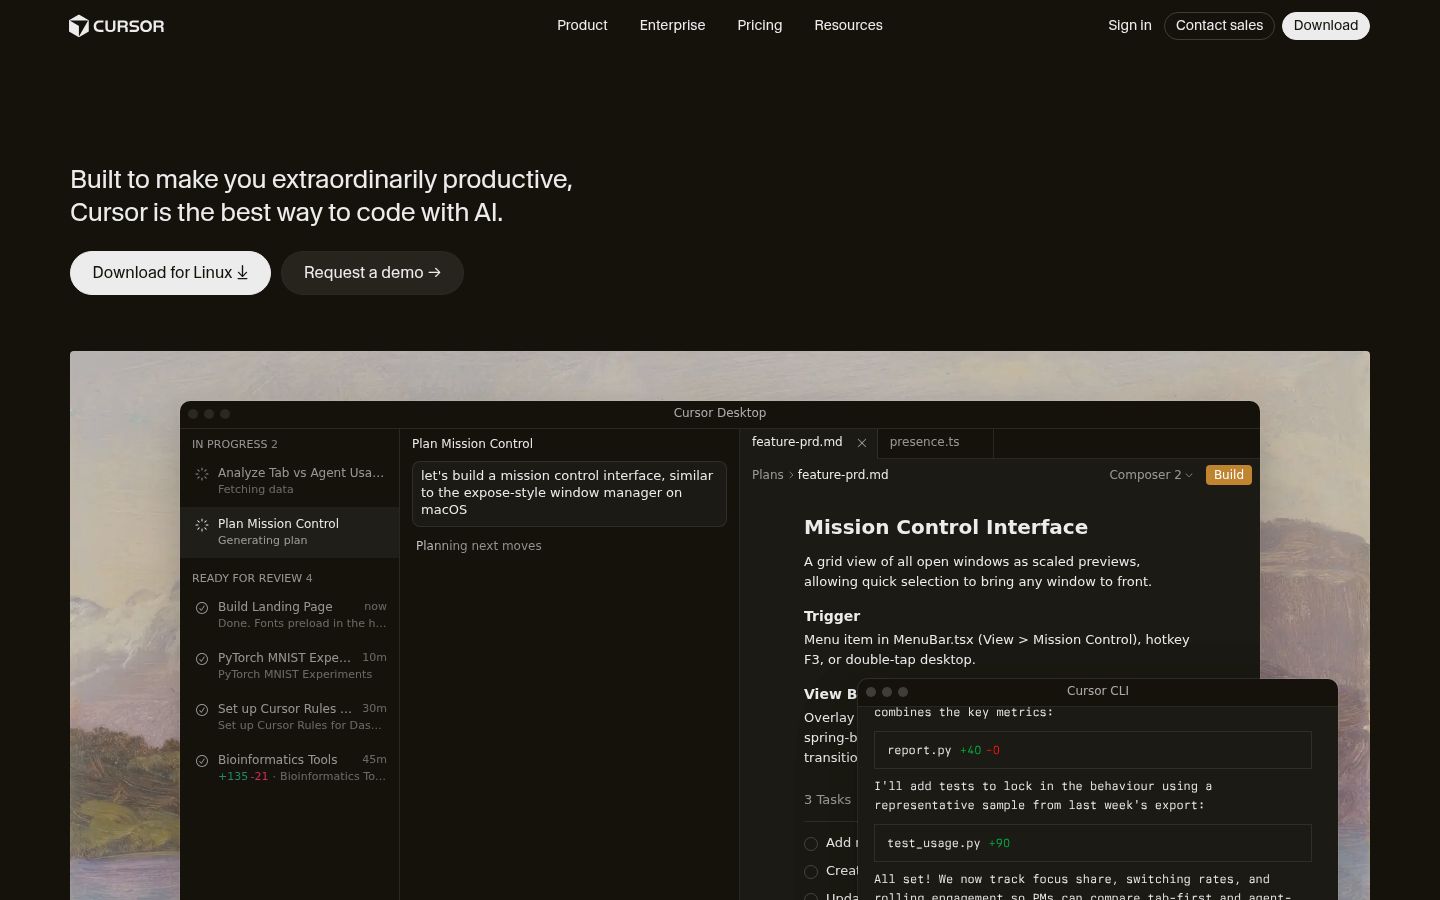The width and height of the screenshot is (1440, 900).
Task: Click the test_usage.py file chip in Cursor CLI
Action: [1093, 843]
